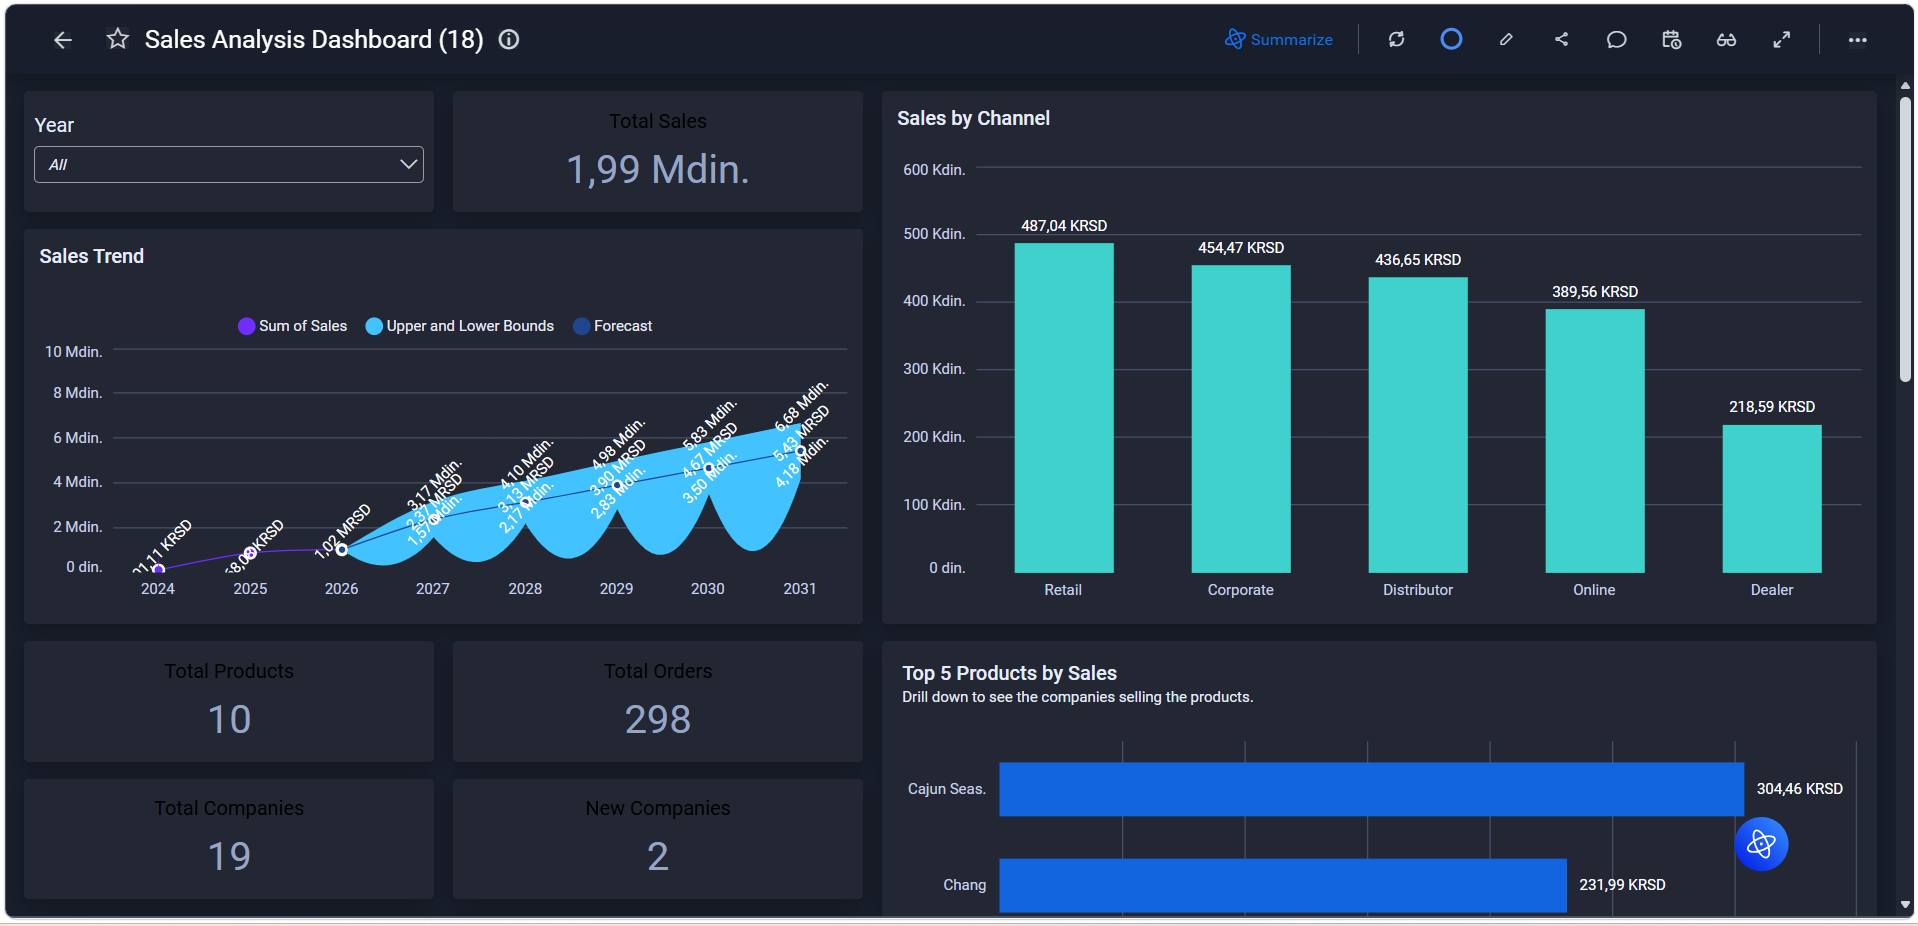Open the share icon
1918x926 pixels.
click(x=1561, y=39)
